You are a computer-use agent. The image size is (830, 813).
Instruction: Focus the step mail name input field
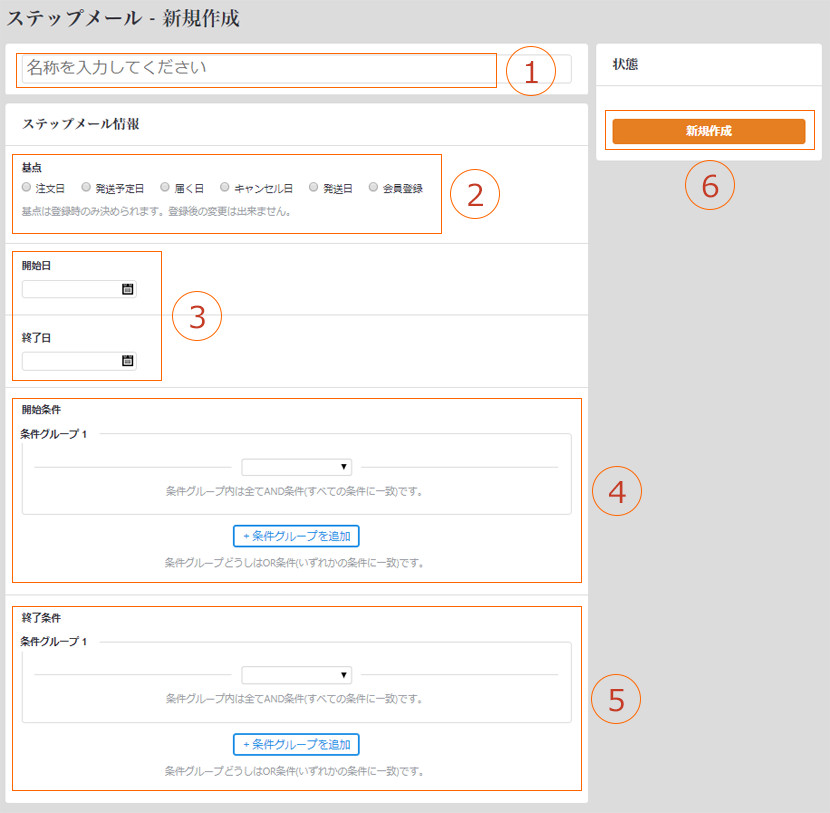tap(258, 69)
